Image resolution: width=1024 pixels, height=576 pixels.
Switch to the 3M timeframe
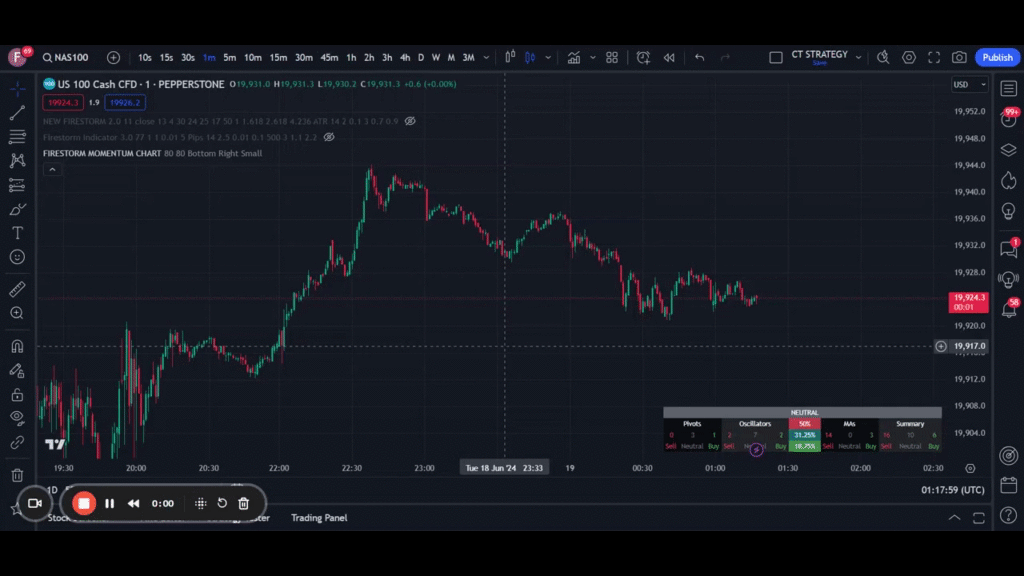click(468, 57)
